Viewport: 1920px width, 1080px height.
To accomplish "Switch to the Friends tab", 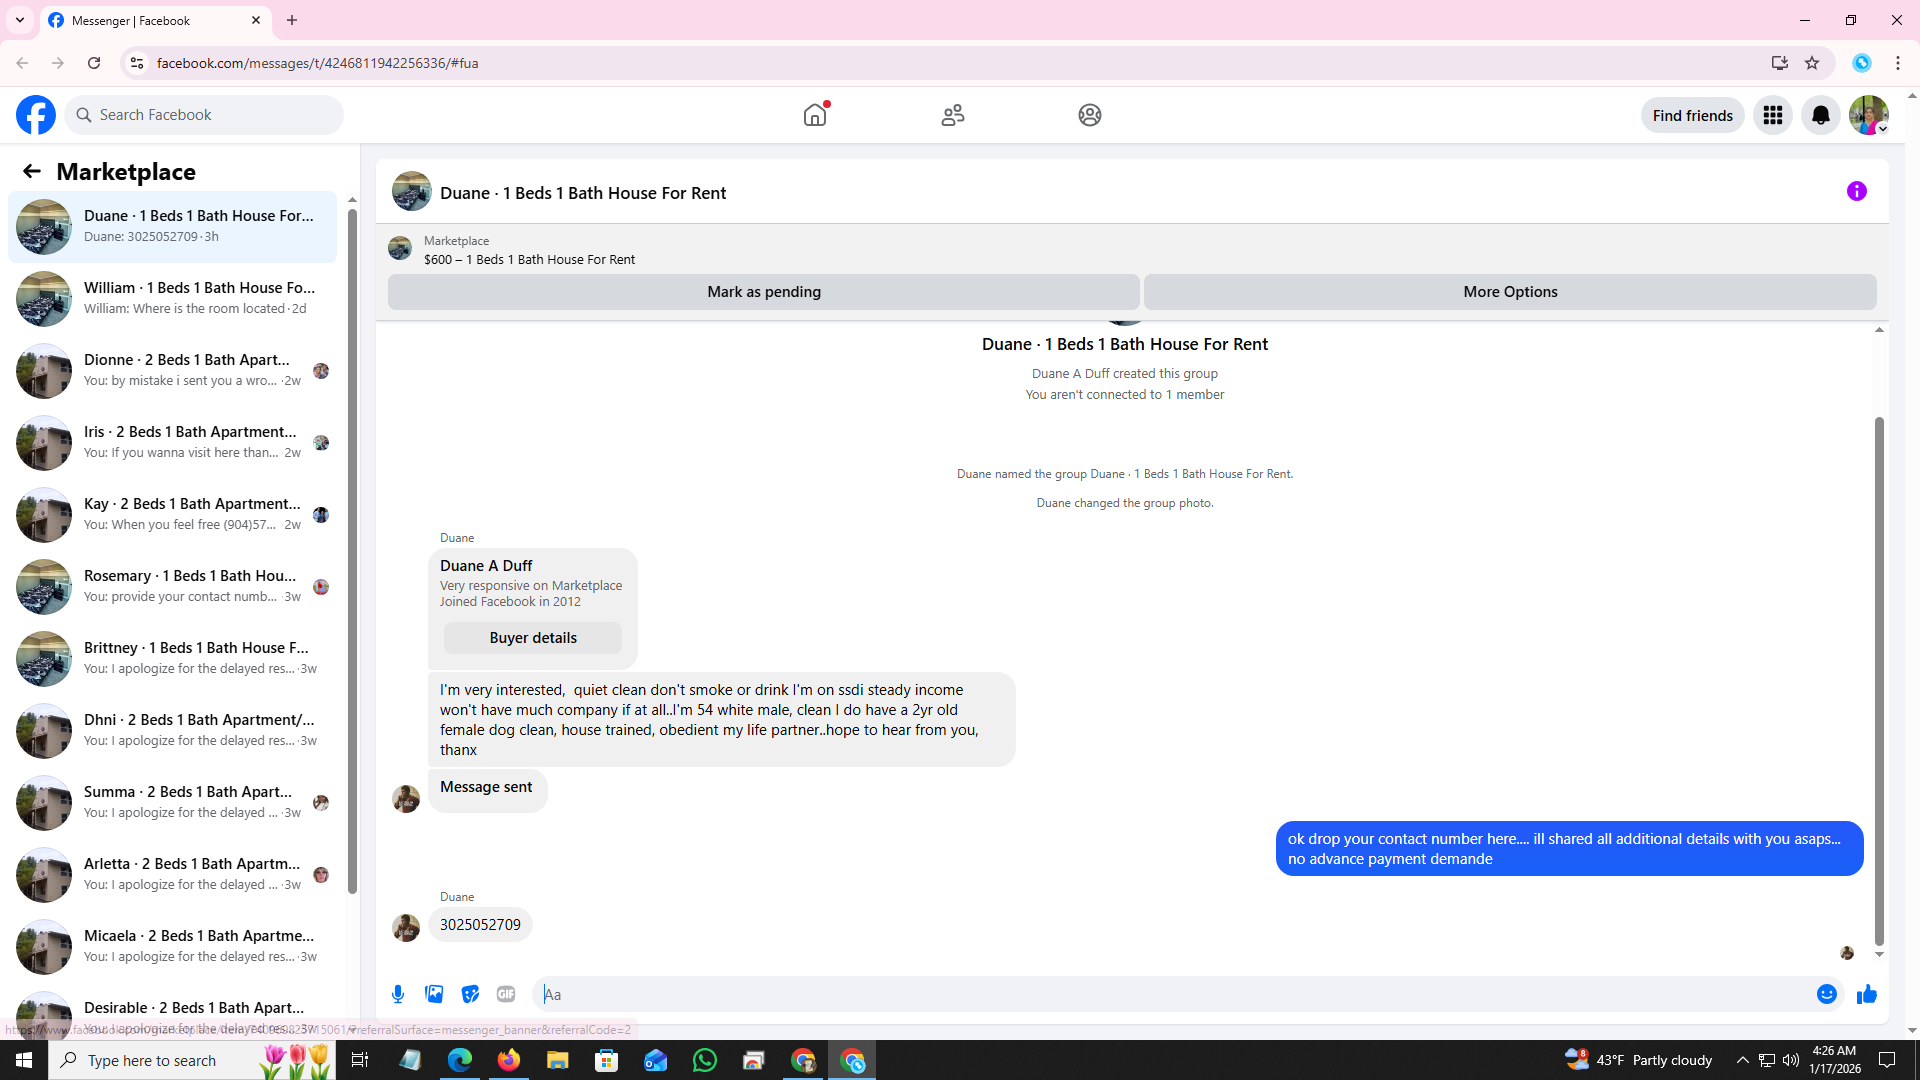I will (x=952, y=115).
